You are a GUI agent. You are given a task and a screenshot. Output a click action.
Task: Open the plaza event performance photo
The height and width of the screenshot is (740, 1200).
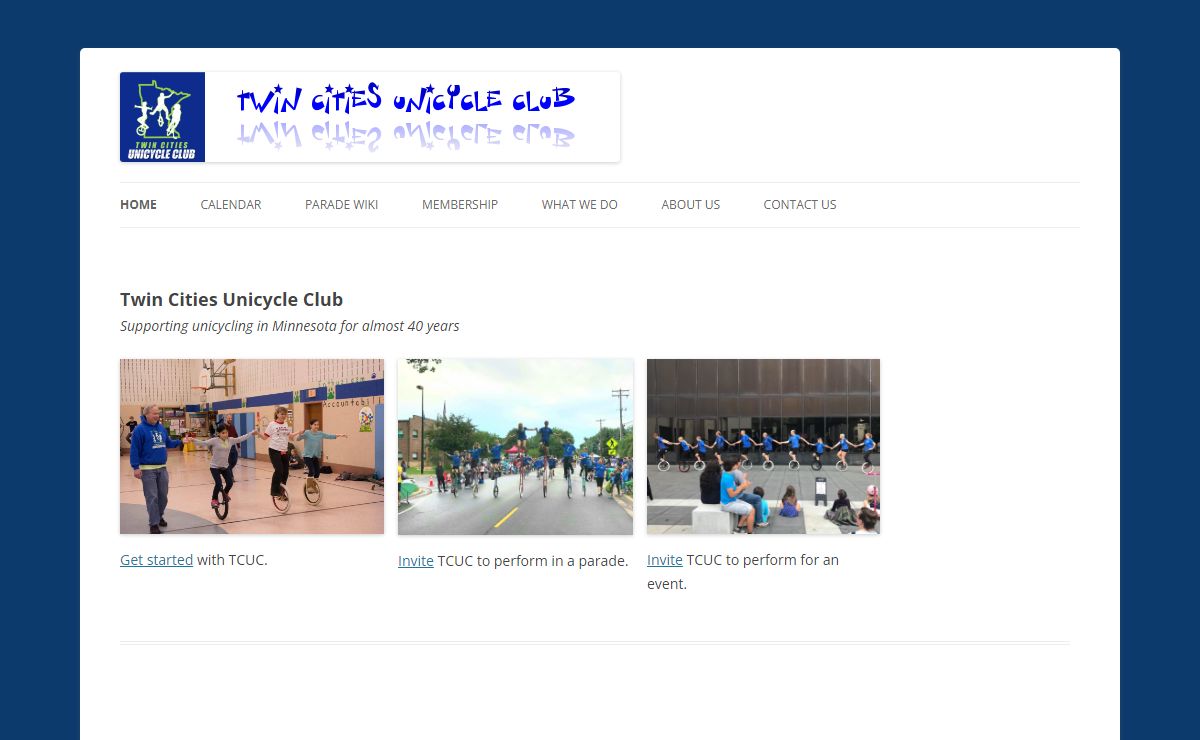(x=763, y=446)
